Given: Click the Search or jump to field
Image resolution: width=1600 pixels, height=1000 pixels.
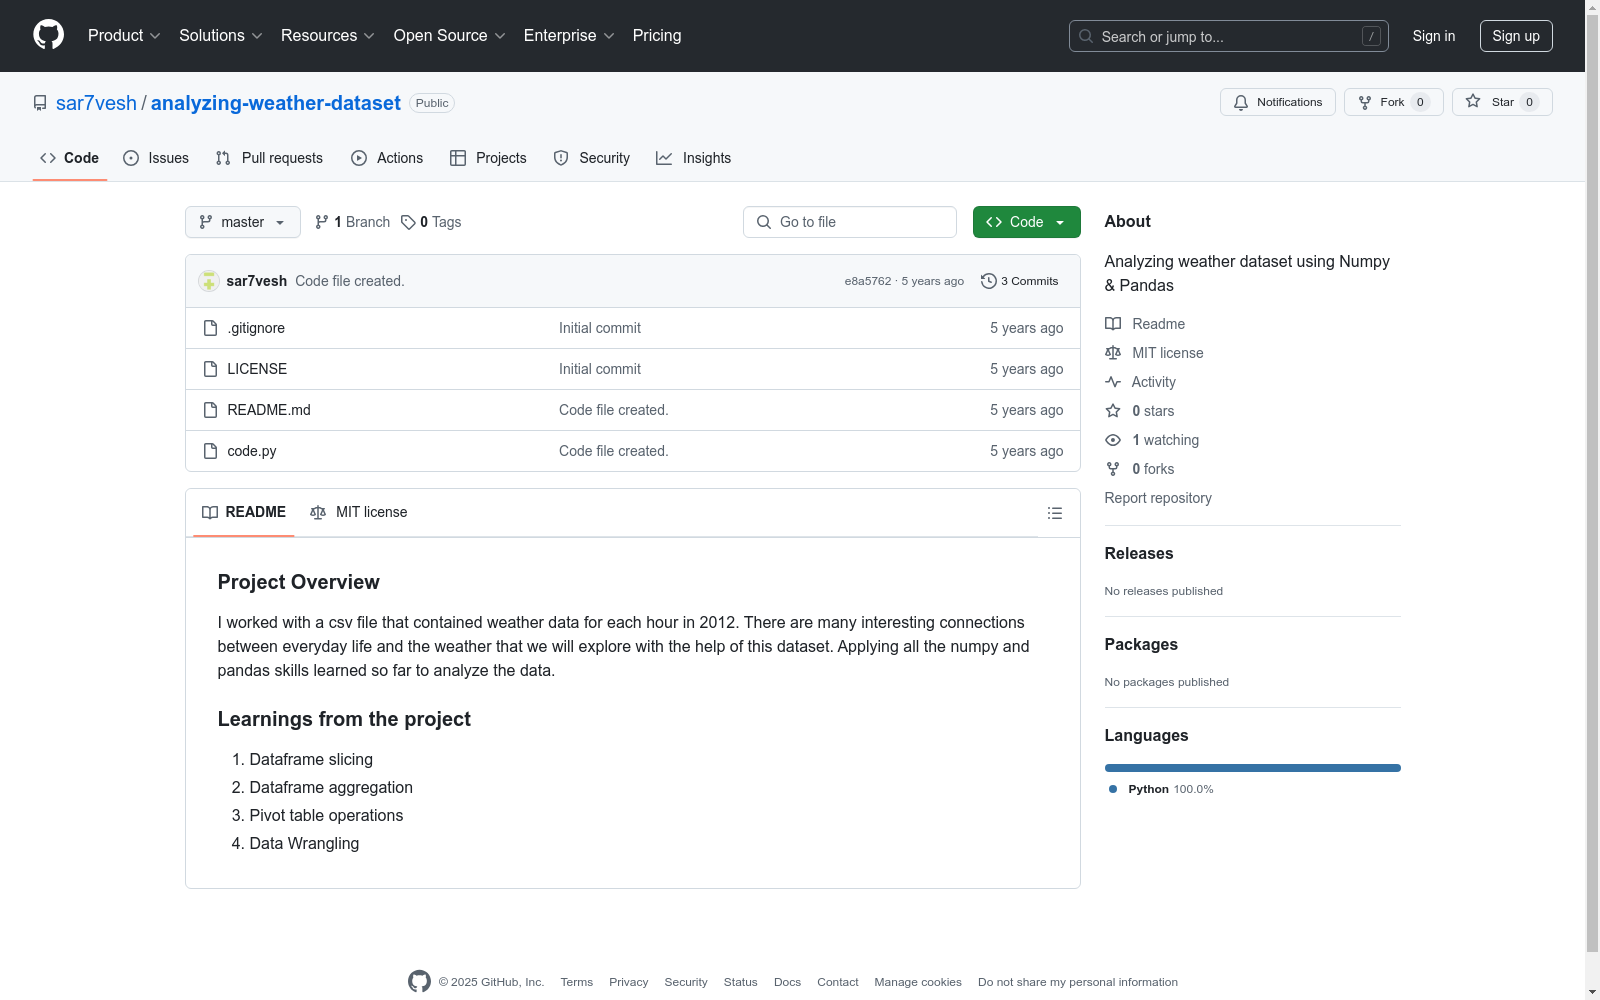Looking at the screenshot, I should point(1229,36).
